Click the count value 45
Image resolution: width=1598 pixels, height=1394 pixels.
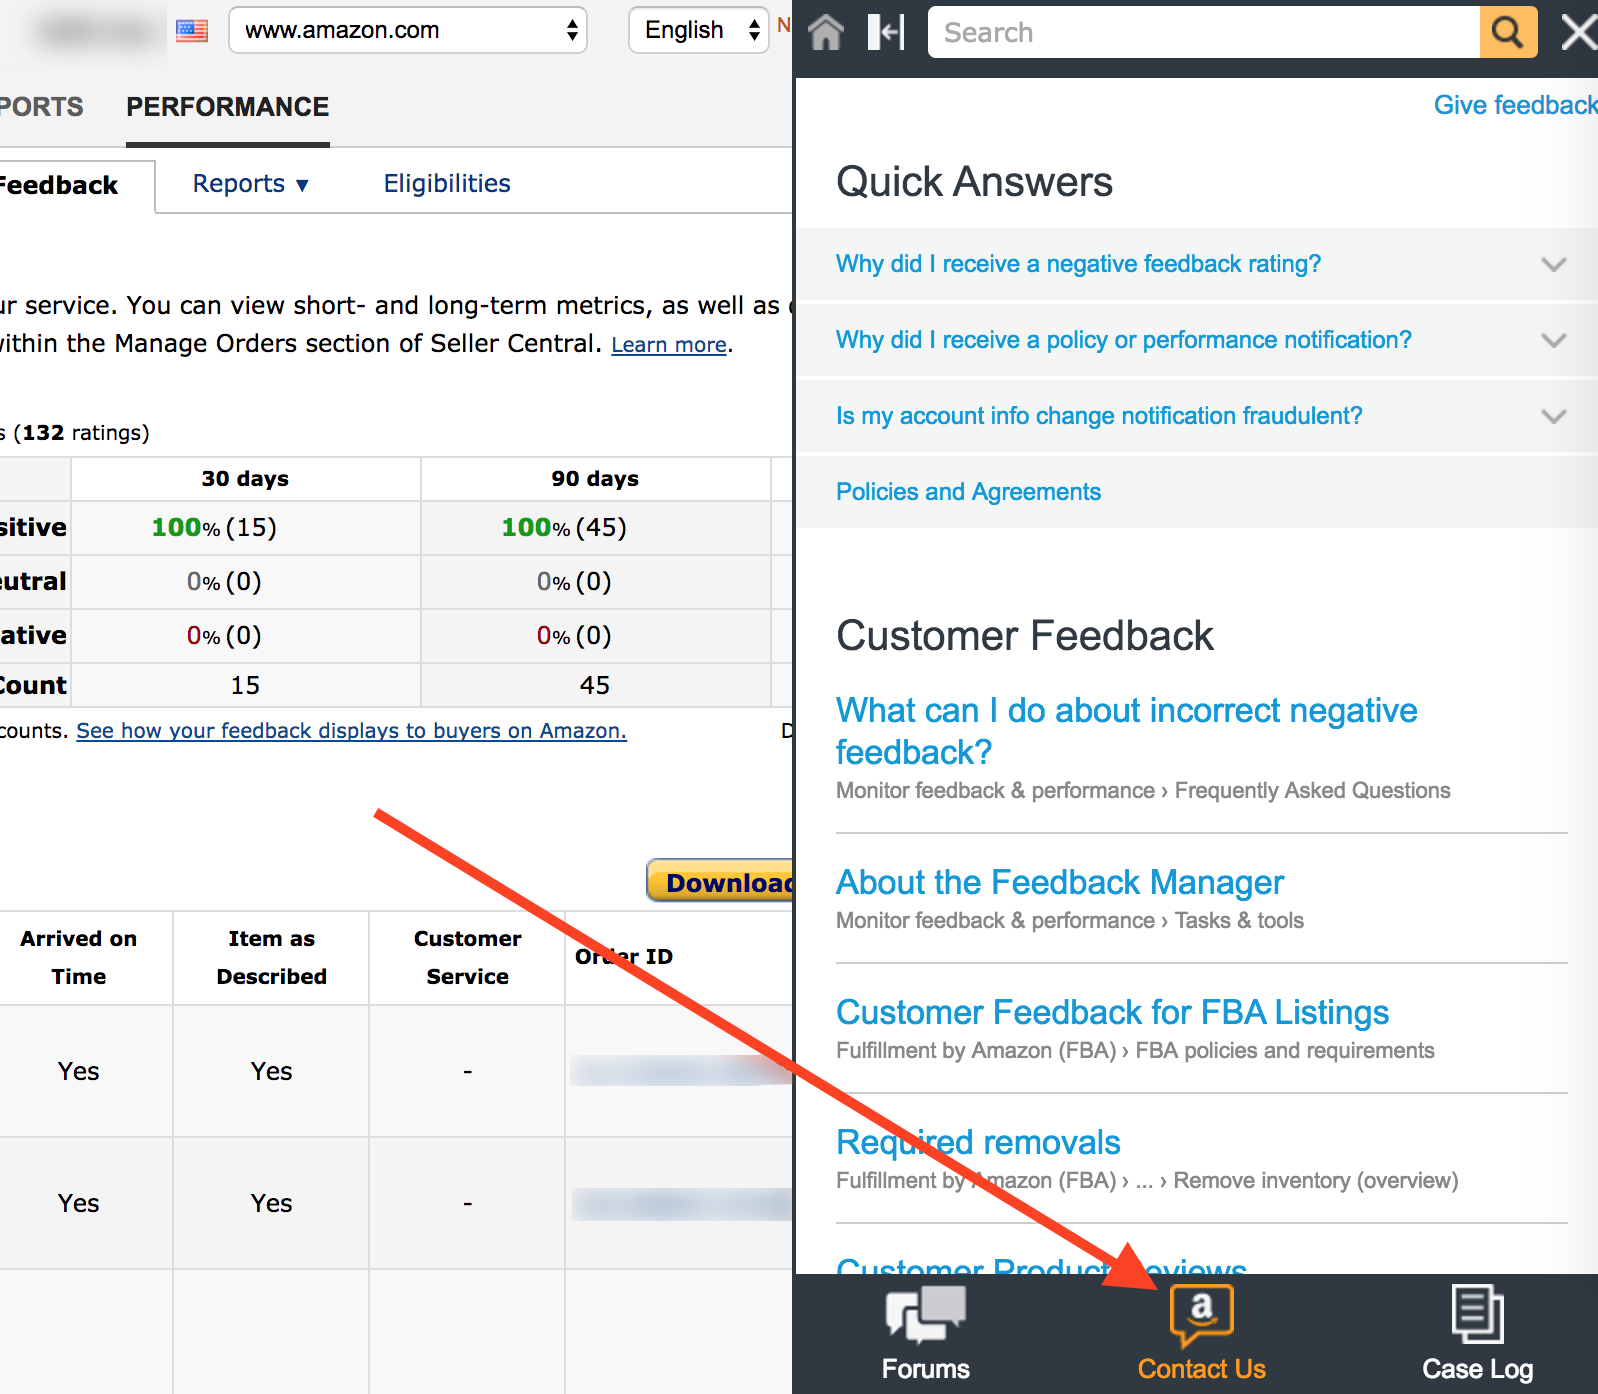tap(595, 685)
